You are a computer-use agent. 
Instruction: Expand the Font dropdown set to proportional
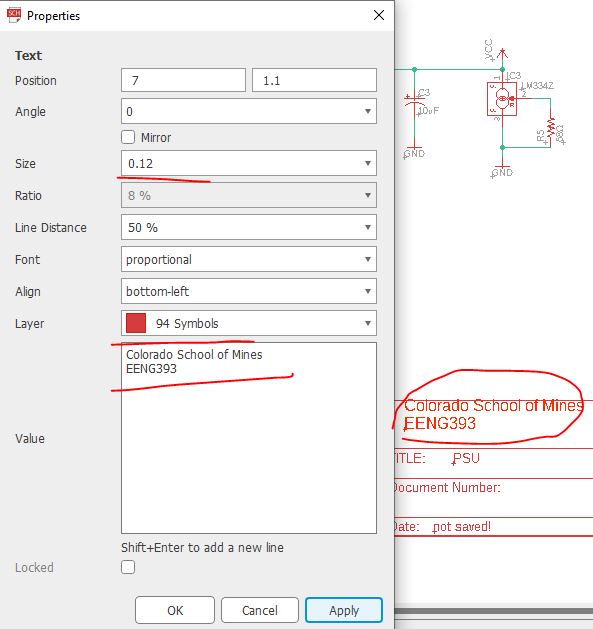point(249,259)
